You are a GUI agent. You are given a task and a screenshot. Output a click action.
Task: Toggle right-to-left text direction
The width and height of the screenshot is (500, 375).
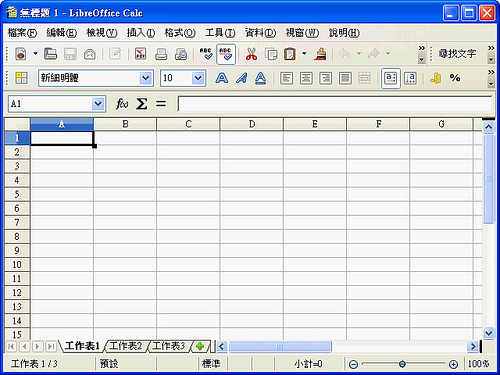click(x=410, y=78)
